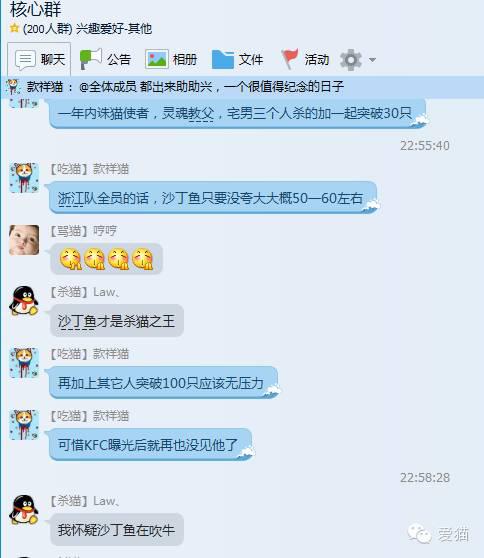Screen dimensions: 484x558
Task: Click the cat avatar beside 浙江队全员的话 message
Action: point(24,178)
